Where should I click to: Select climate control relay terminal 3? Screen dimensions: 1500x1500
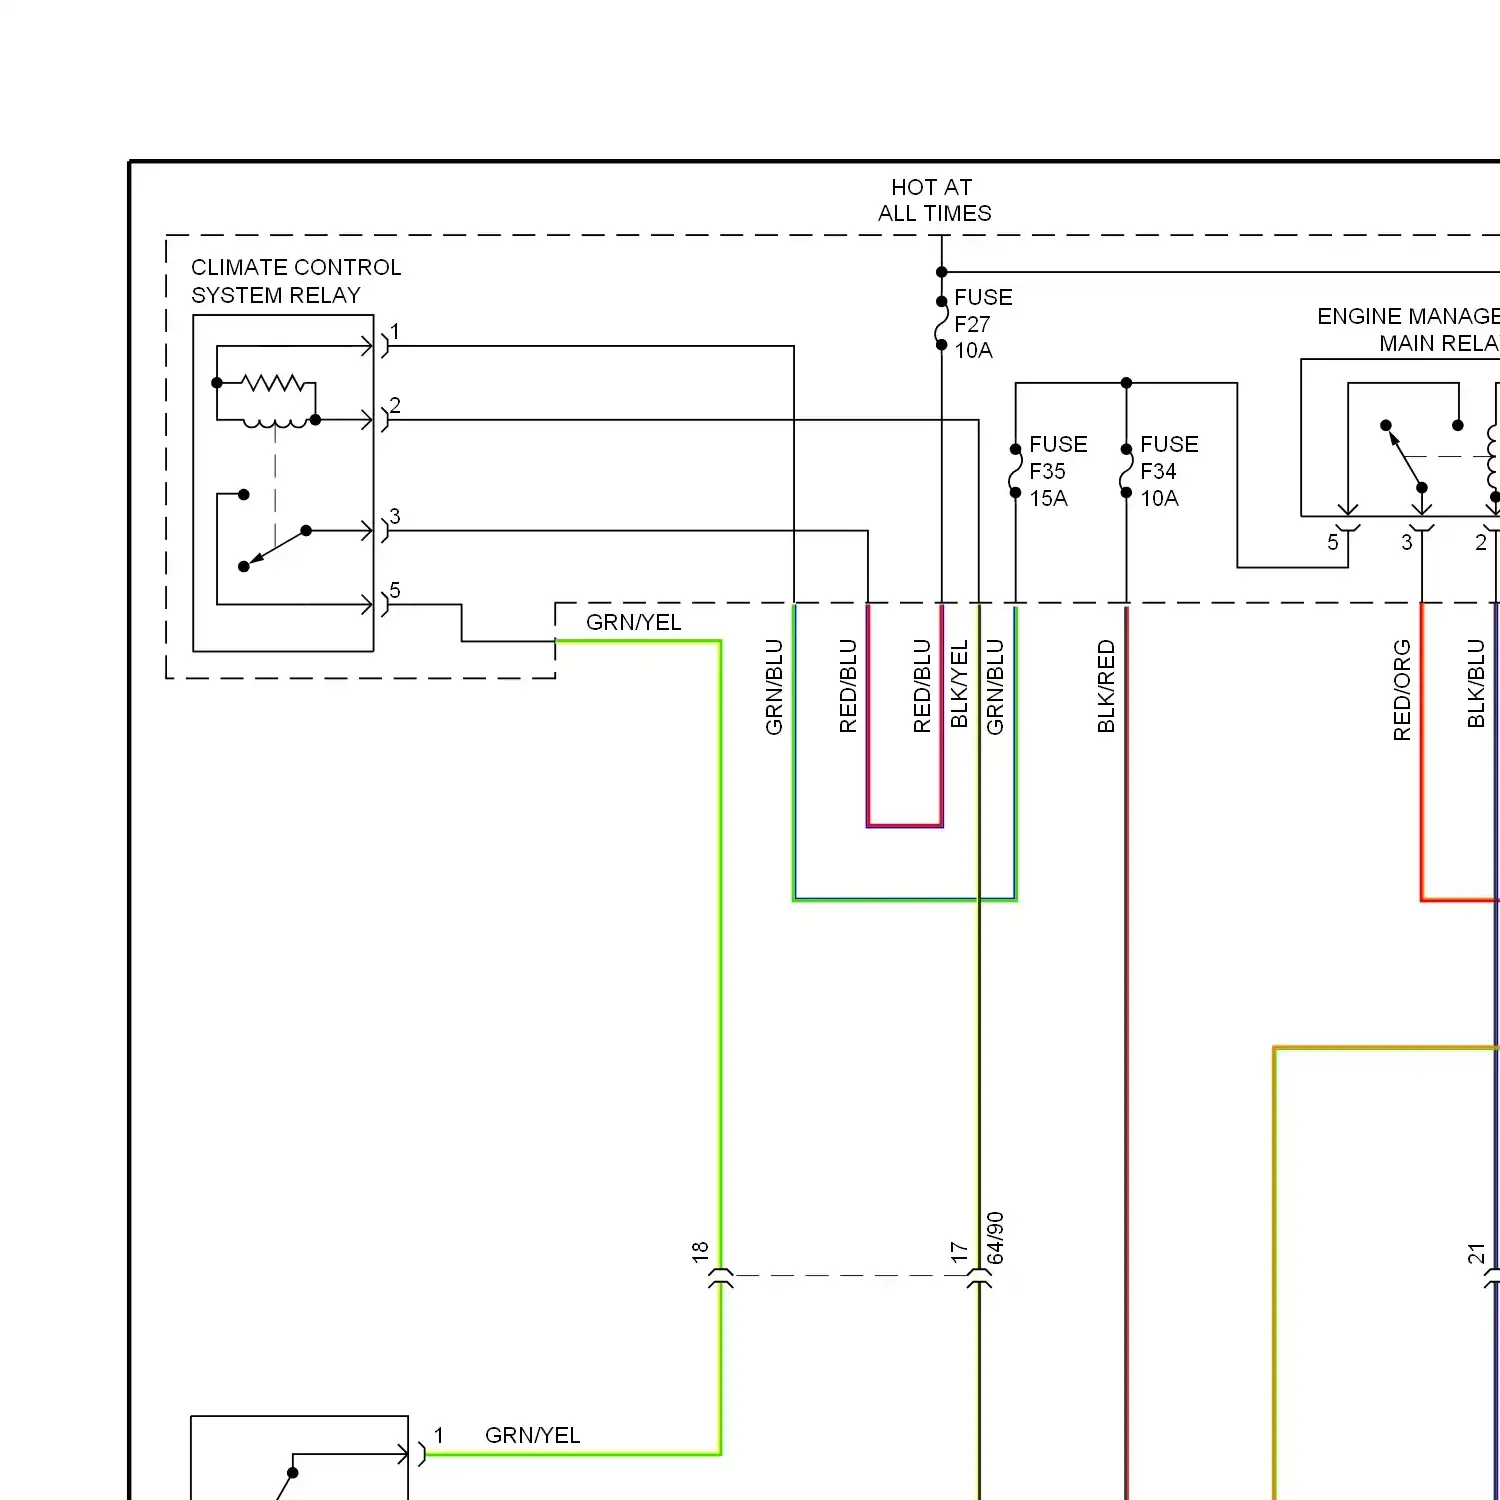pyautogui.click(x=395, y=516)
